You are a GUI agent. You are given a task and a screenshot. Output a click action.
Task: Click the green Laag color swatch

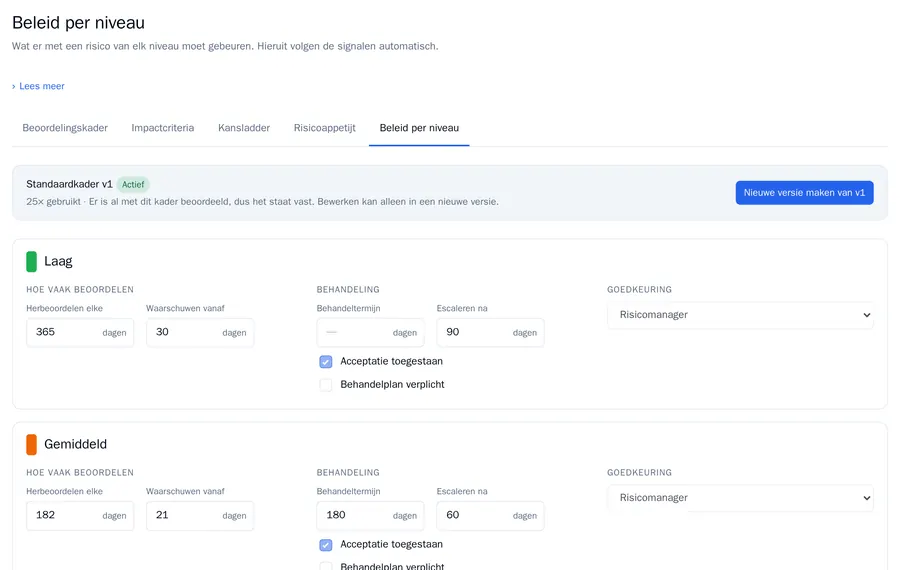coord(32,261)
